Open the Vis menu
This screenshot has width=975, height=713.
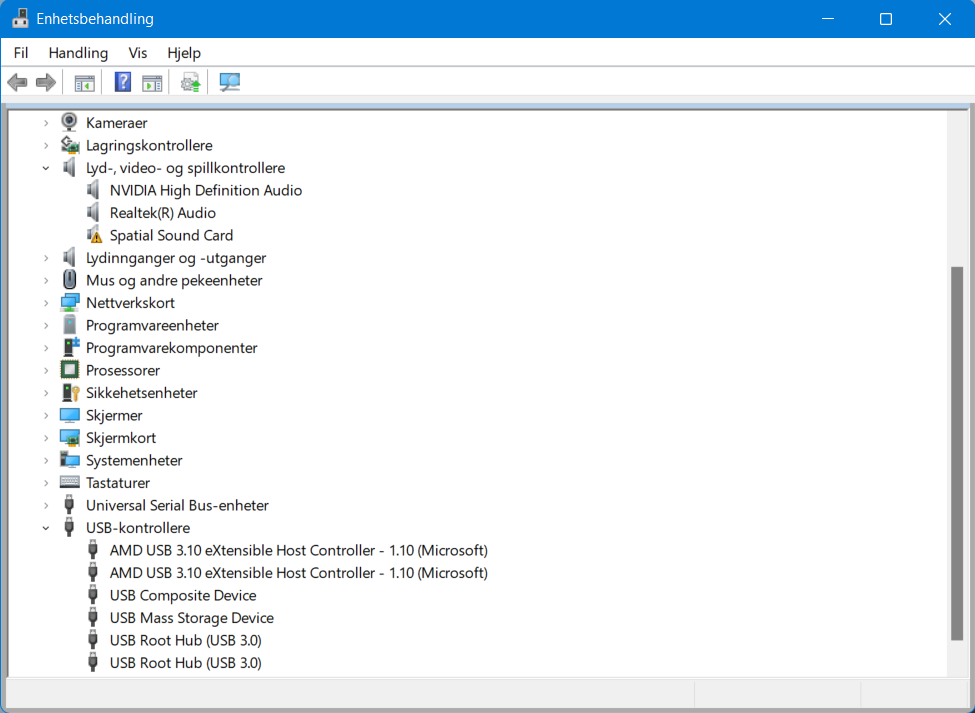[x=137, y=52]
